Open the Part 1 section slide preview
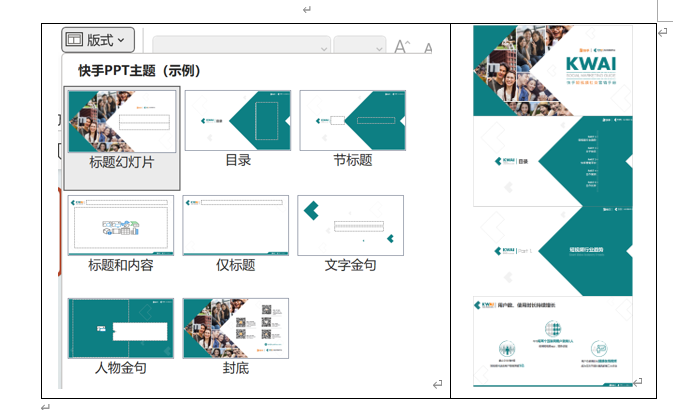This screenshot has width=673, height=410. click(x=553, y=251)
